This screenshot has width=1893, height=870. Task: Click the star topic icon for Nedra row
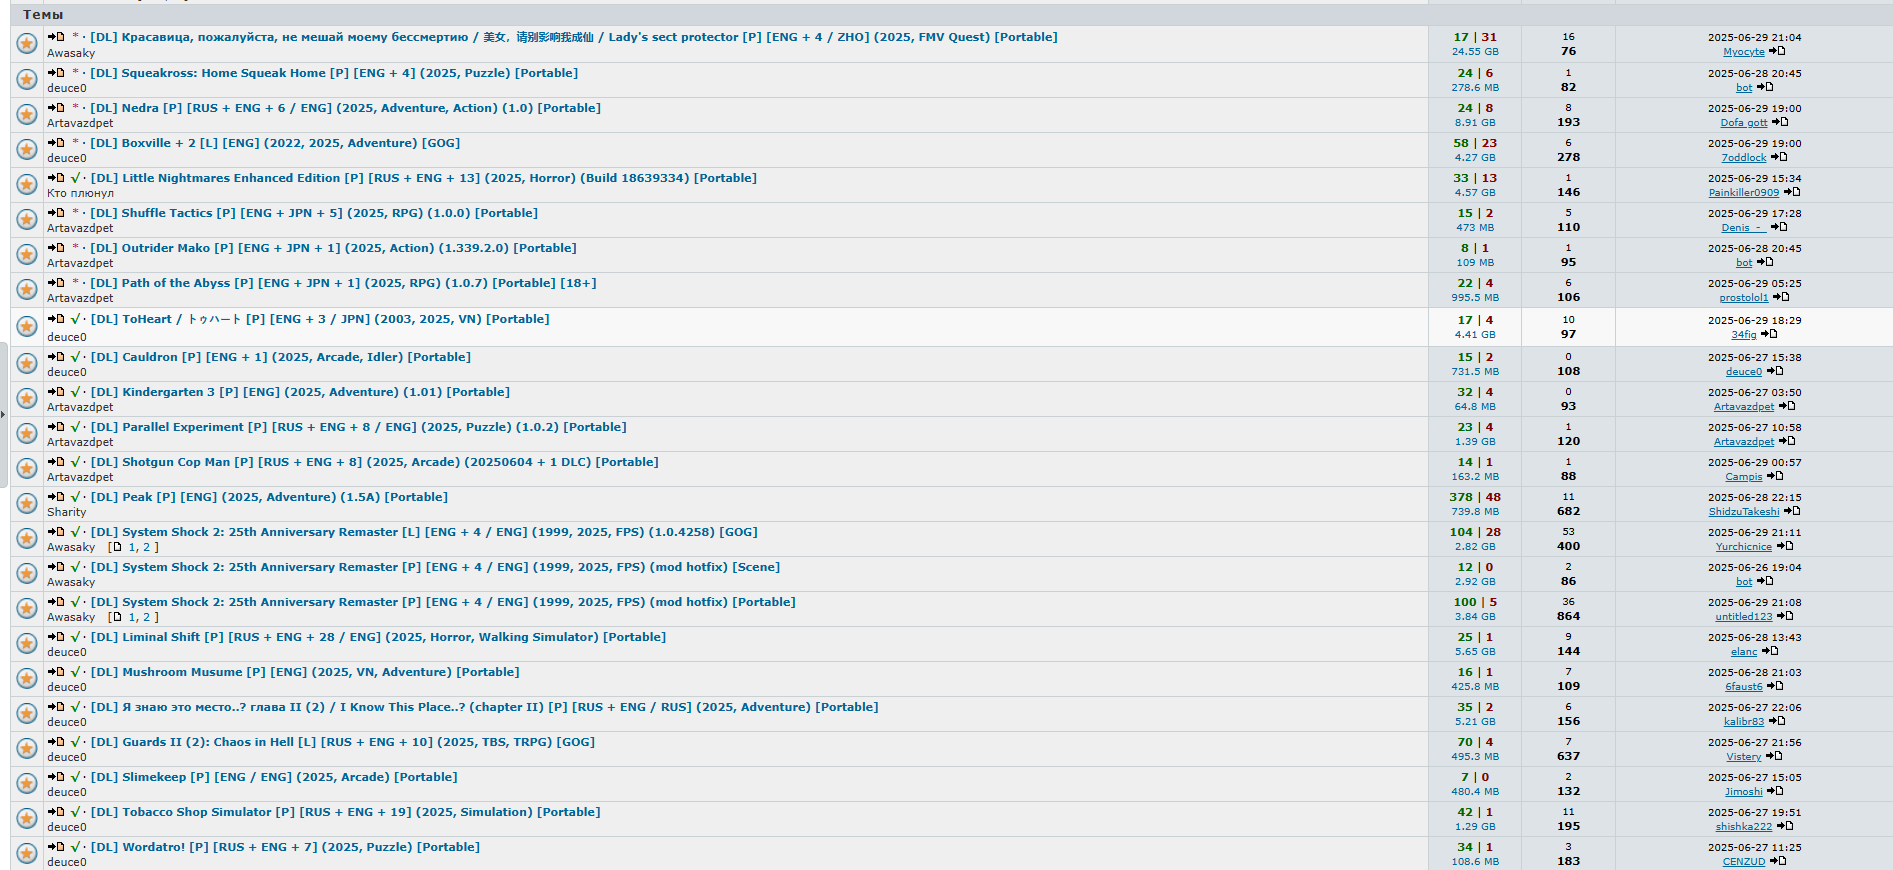tap(27, 114)
